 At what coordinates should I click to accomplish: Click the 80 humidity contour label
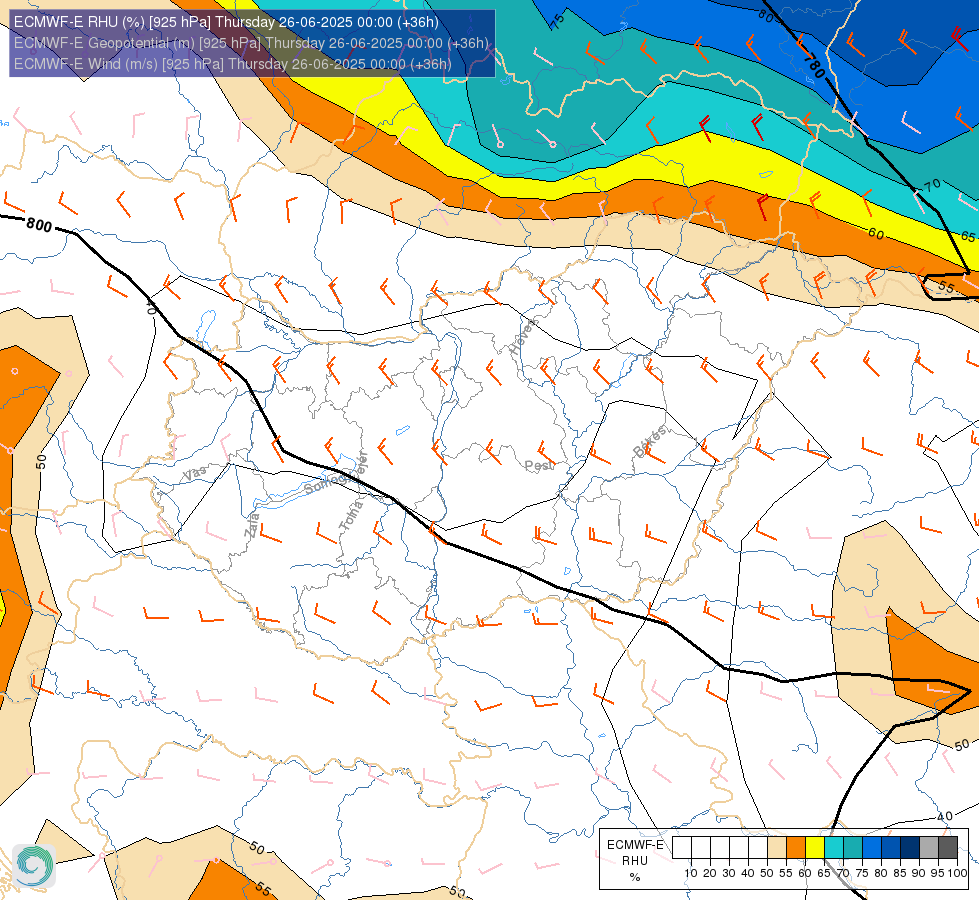click(766, 16)
